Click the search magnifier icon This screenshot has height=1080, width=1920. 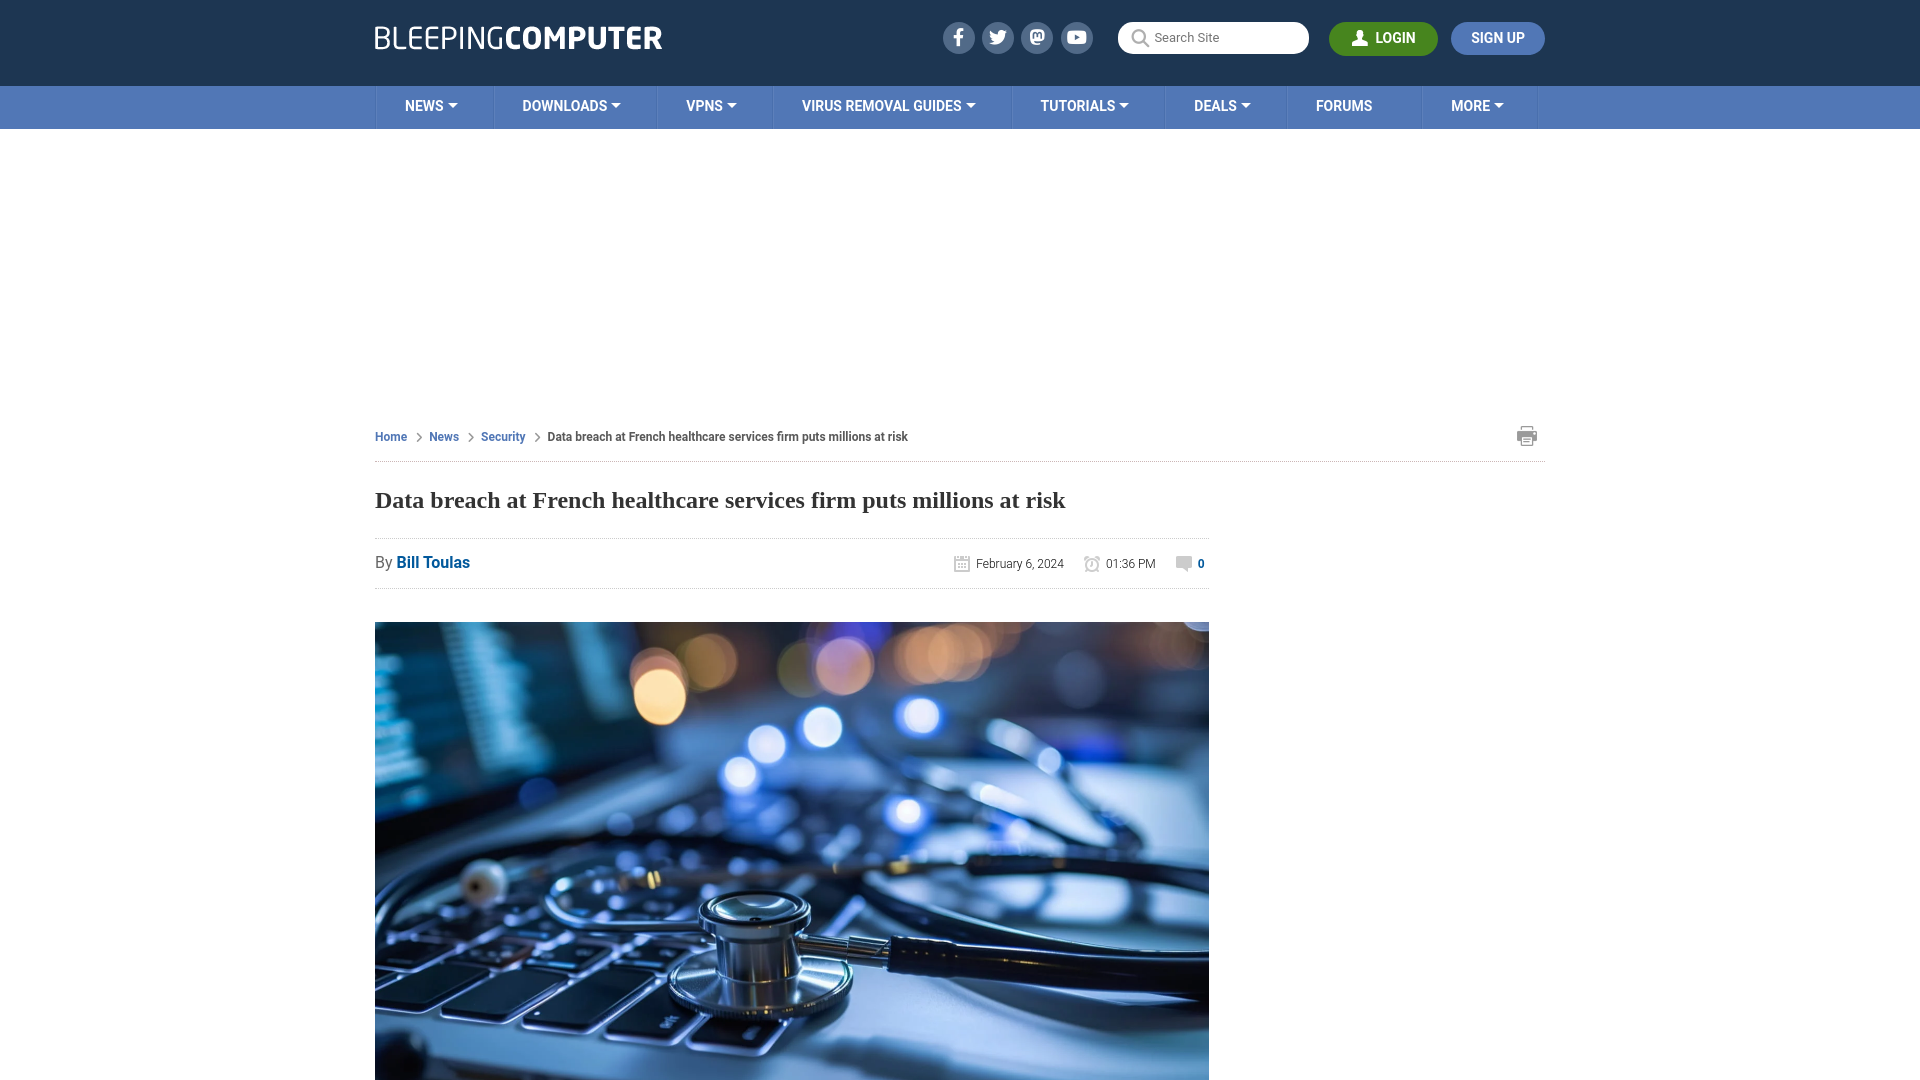[x=1139, y=38]
